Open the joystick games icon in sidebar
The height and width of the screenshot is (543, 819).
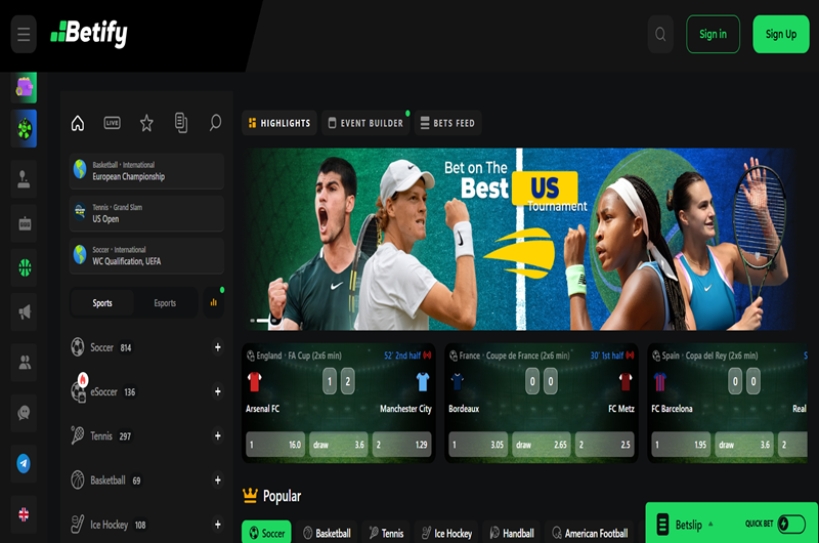tap(24, 179)
